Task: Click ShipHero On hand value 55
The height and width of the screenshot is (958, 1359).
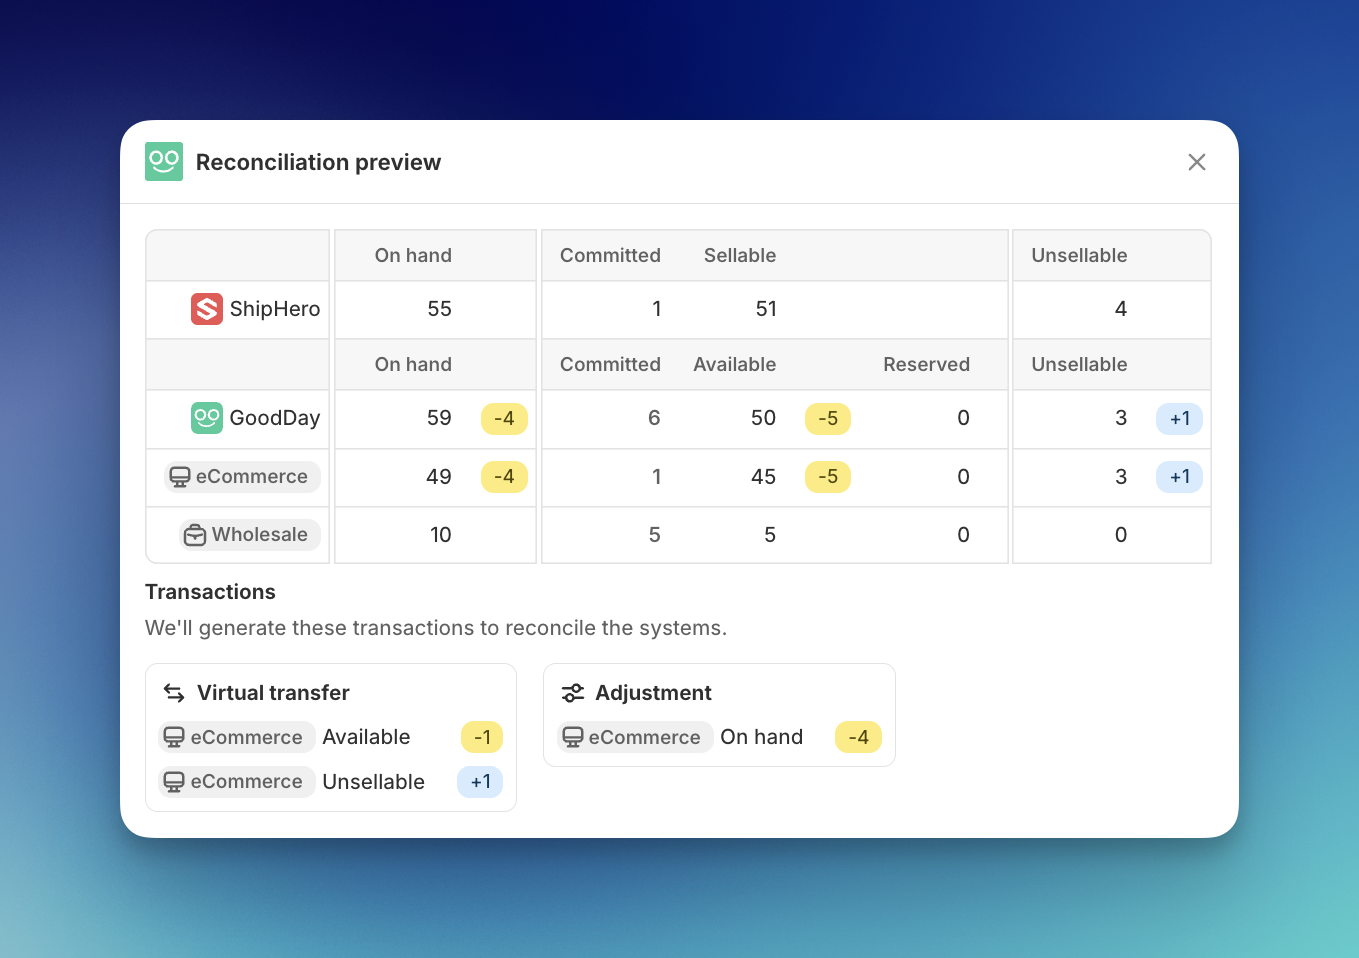Action: (x=440, y=309)
